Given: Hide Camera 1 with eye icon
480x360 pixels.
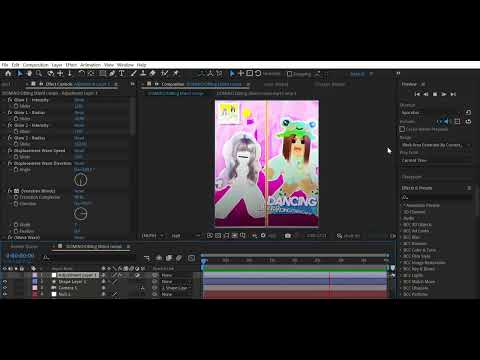Looking at the screenshot, I should point(5,288).
